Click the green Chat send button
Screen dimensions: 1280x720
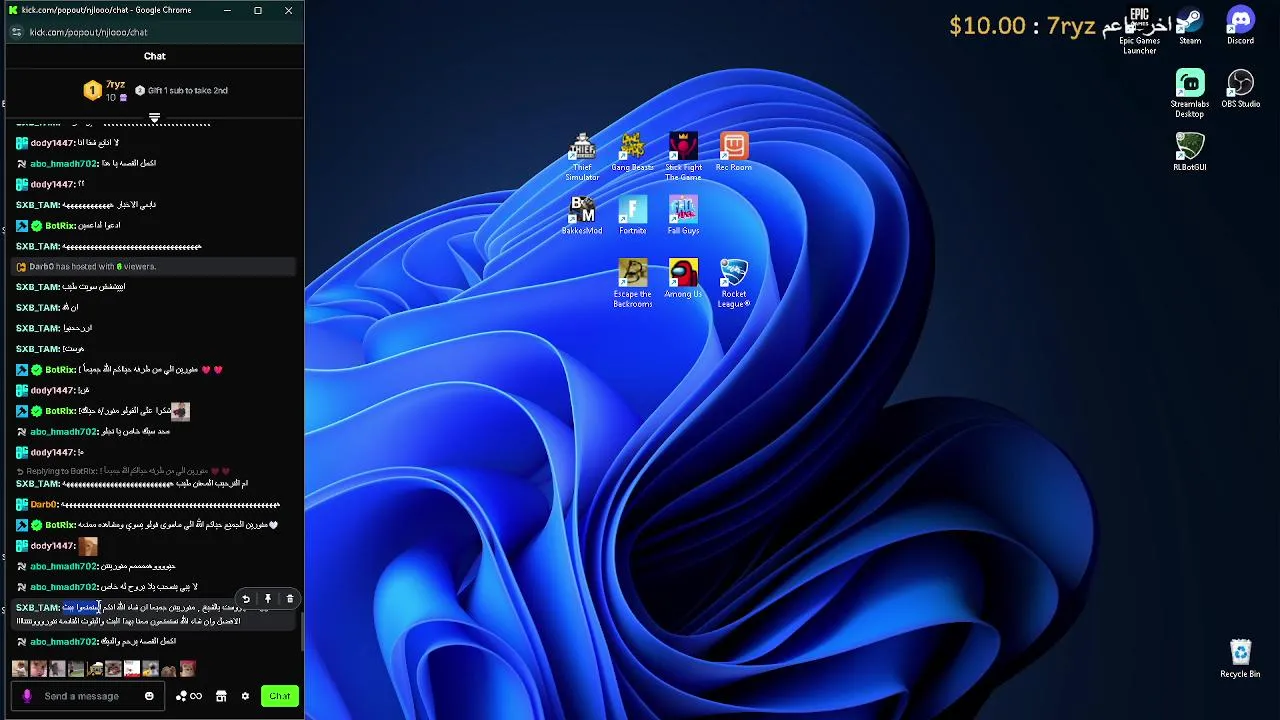coord(279,696)
